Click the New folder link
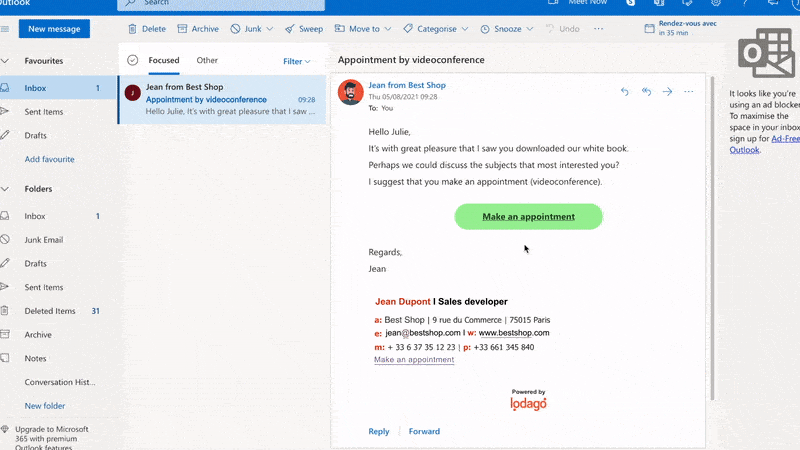The image size is (800, 450). click(45, 406)
